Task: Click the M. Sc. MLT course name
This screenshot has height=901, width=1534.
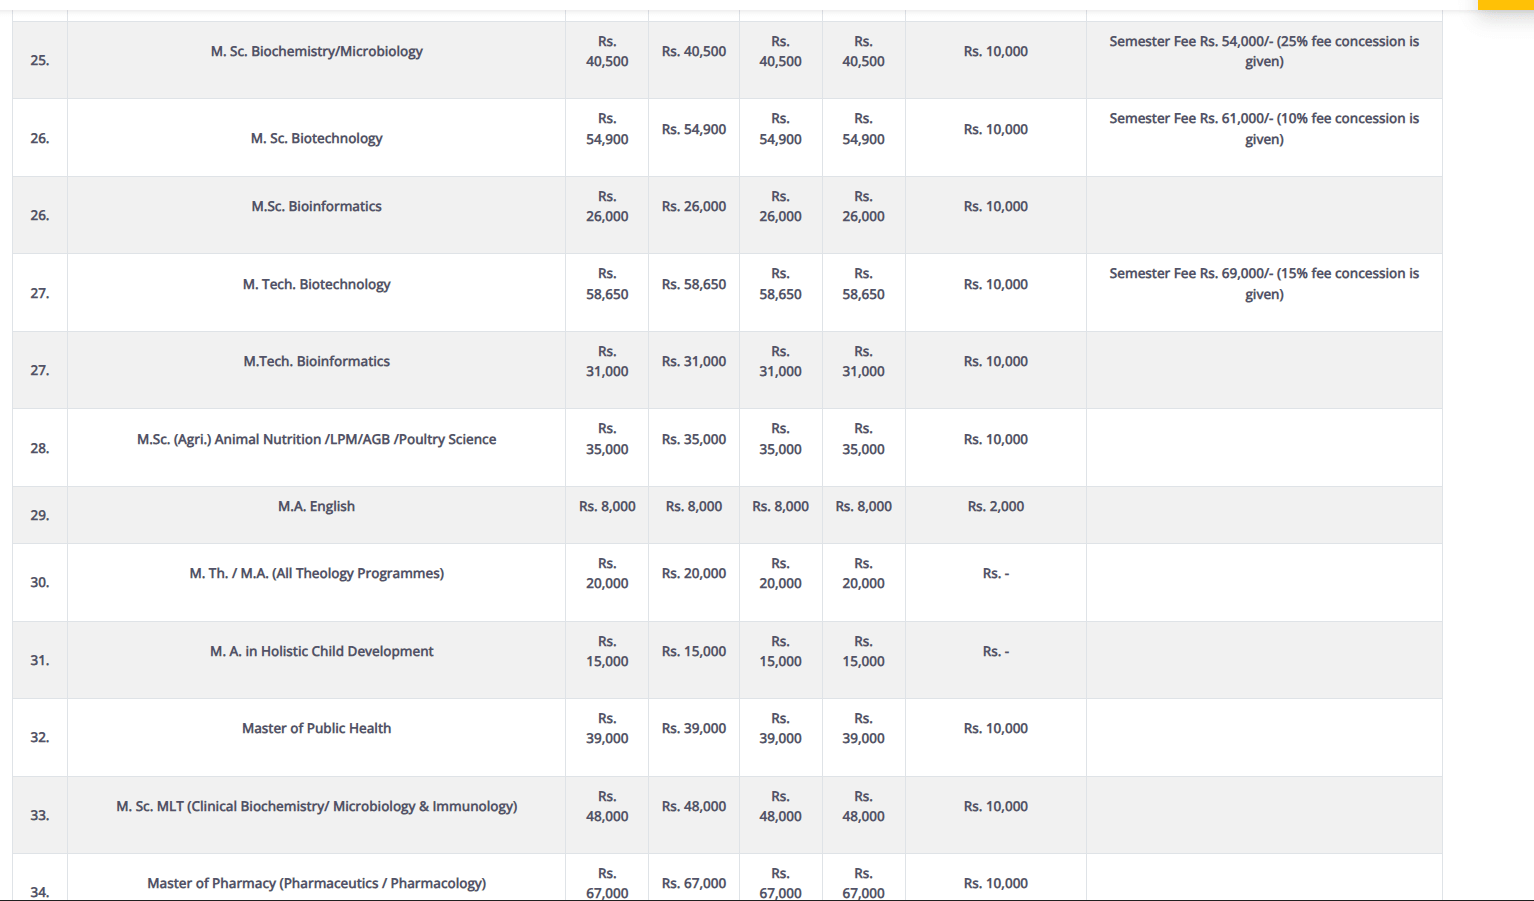Action: click(x=316, y=807)
